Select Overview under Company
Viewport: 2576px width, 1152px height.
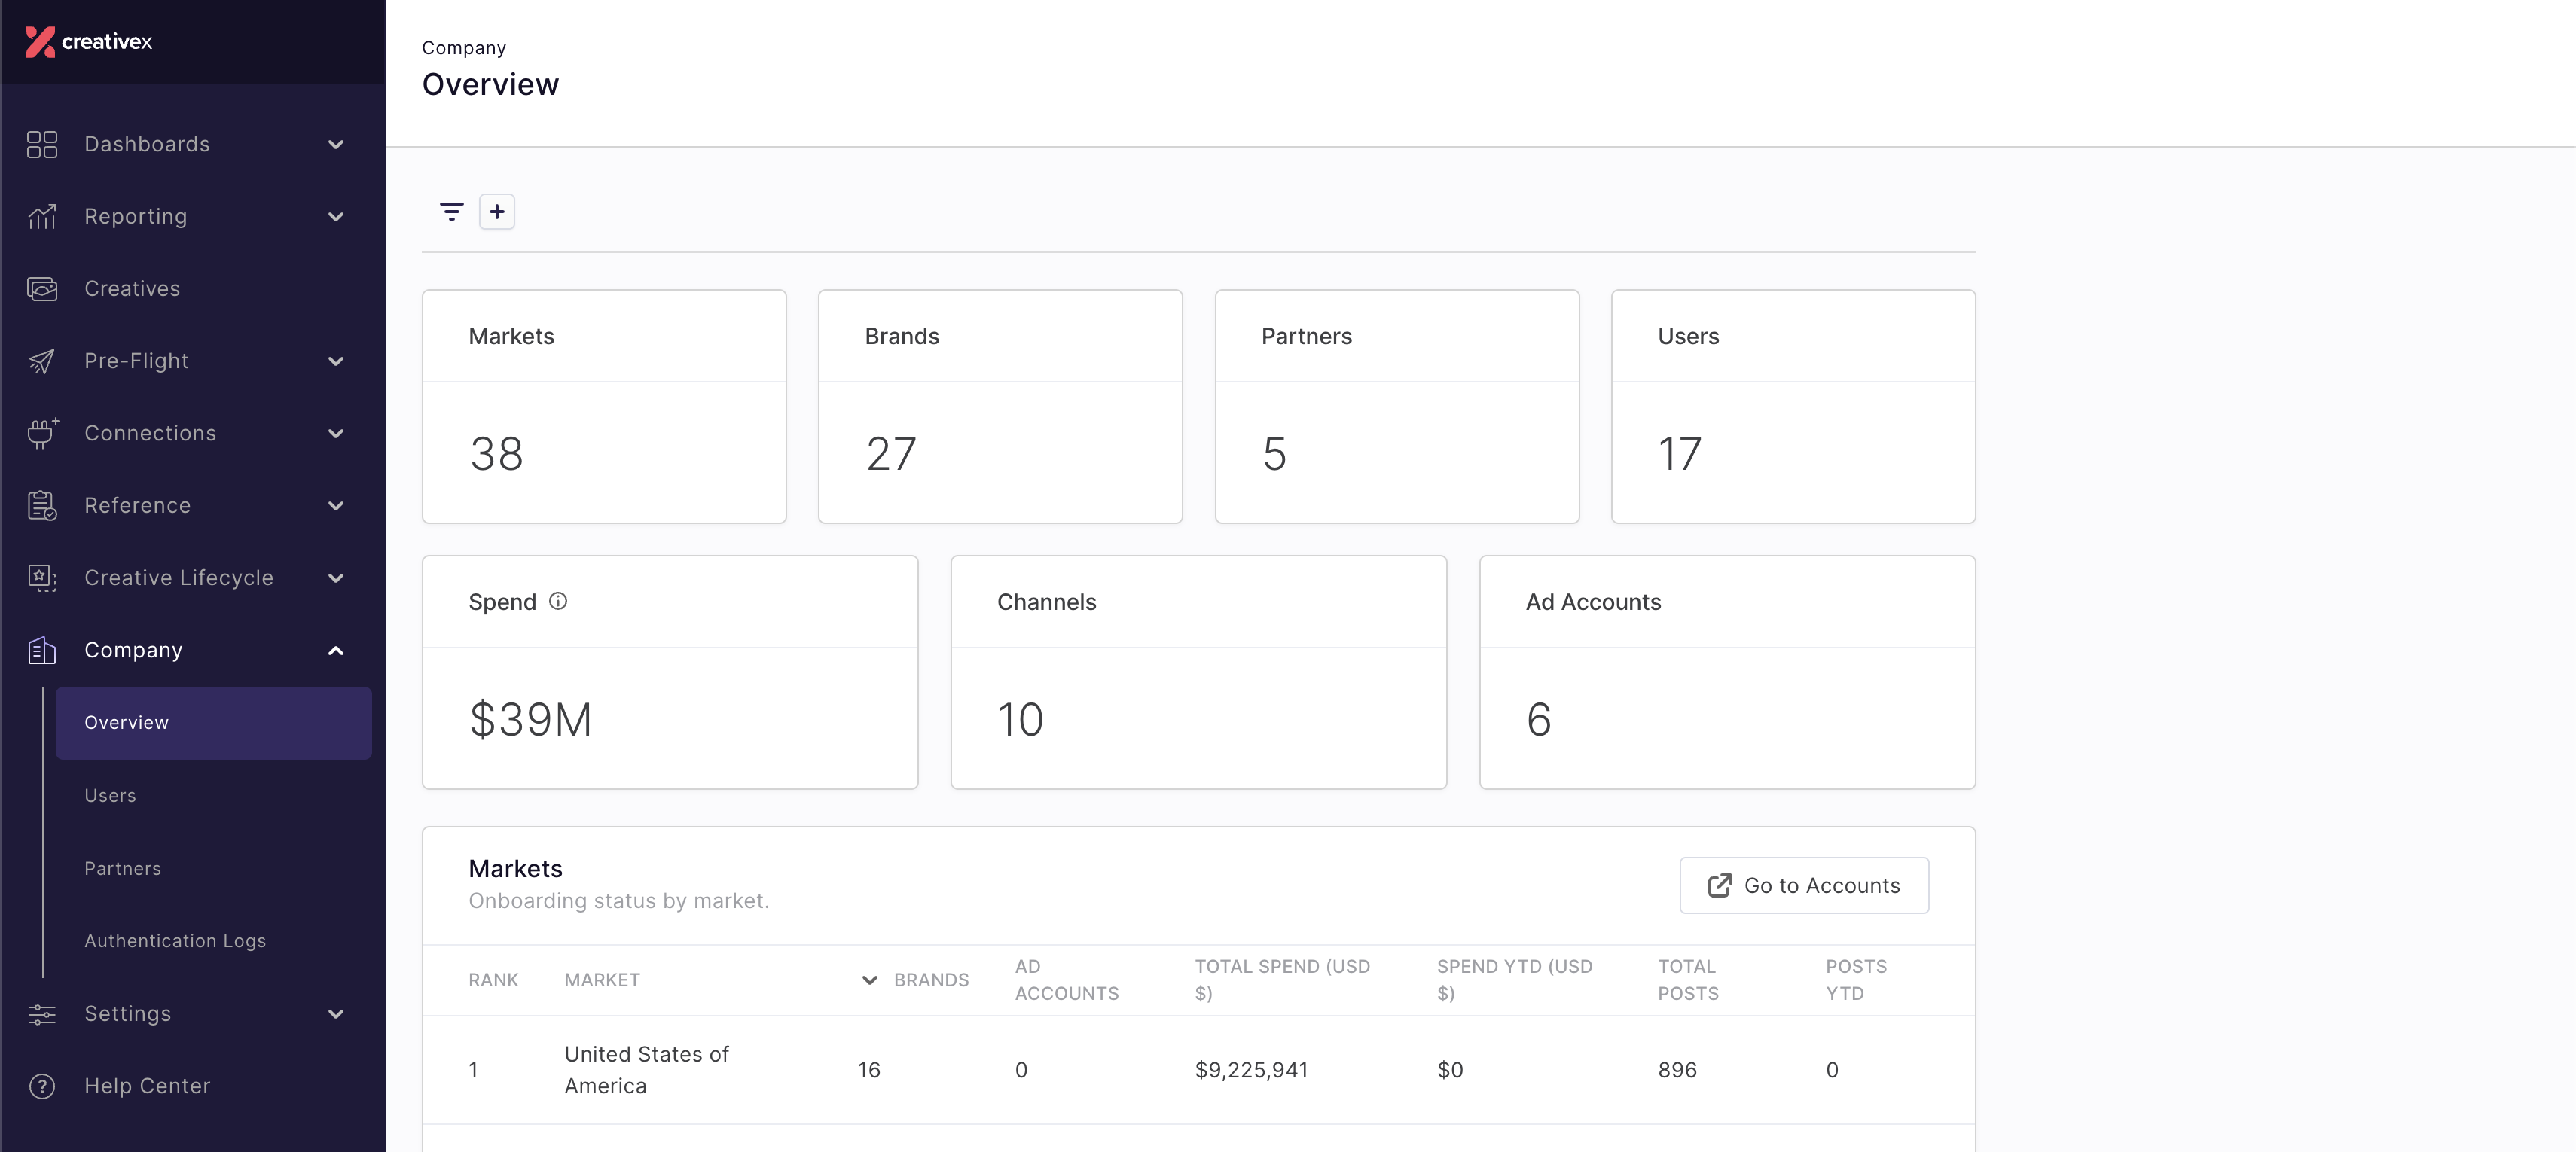tap(213, 723)
